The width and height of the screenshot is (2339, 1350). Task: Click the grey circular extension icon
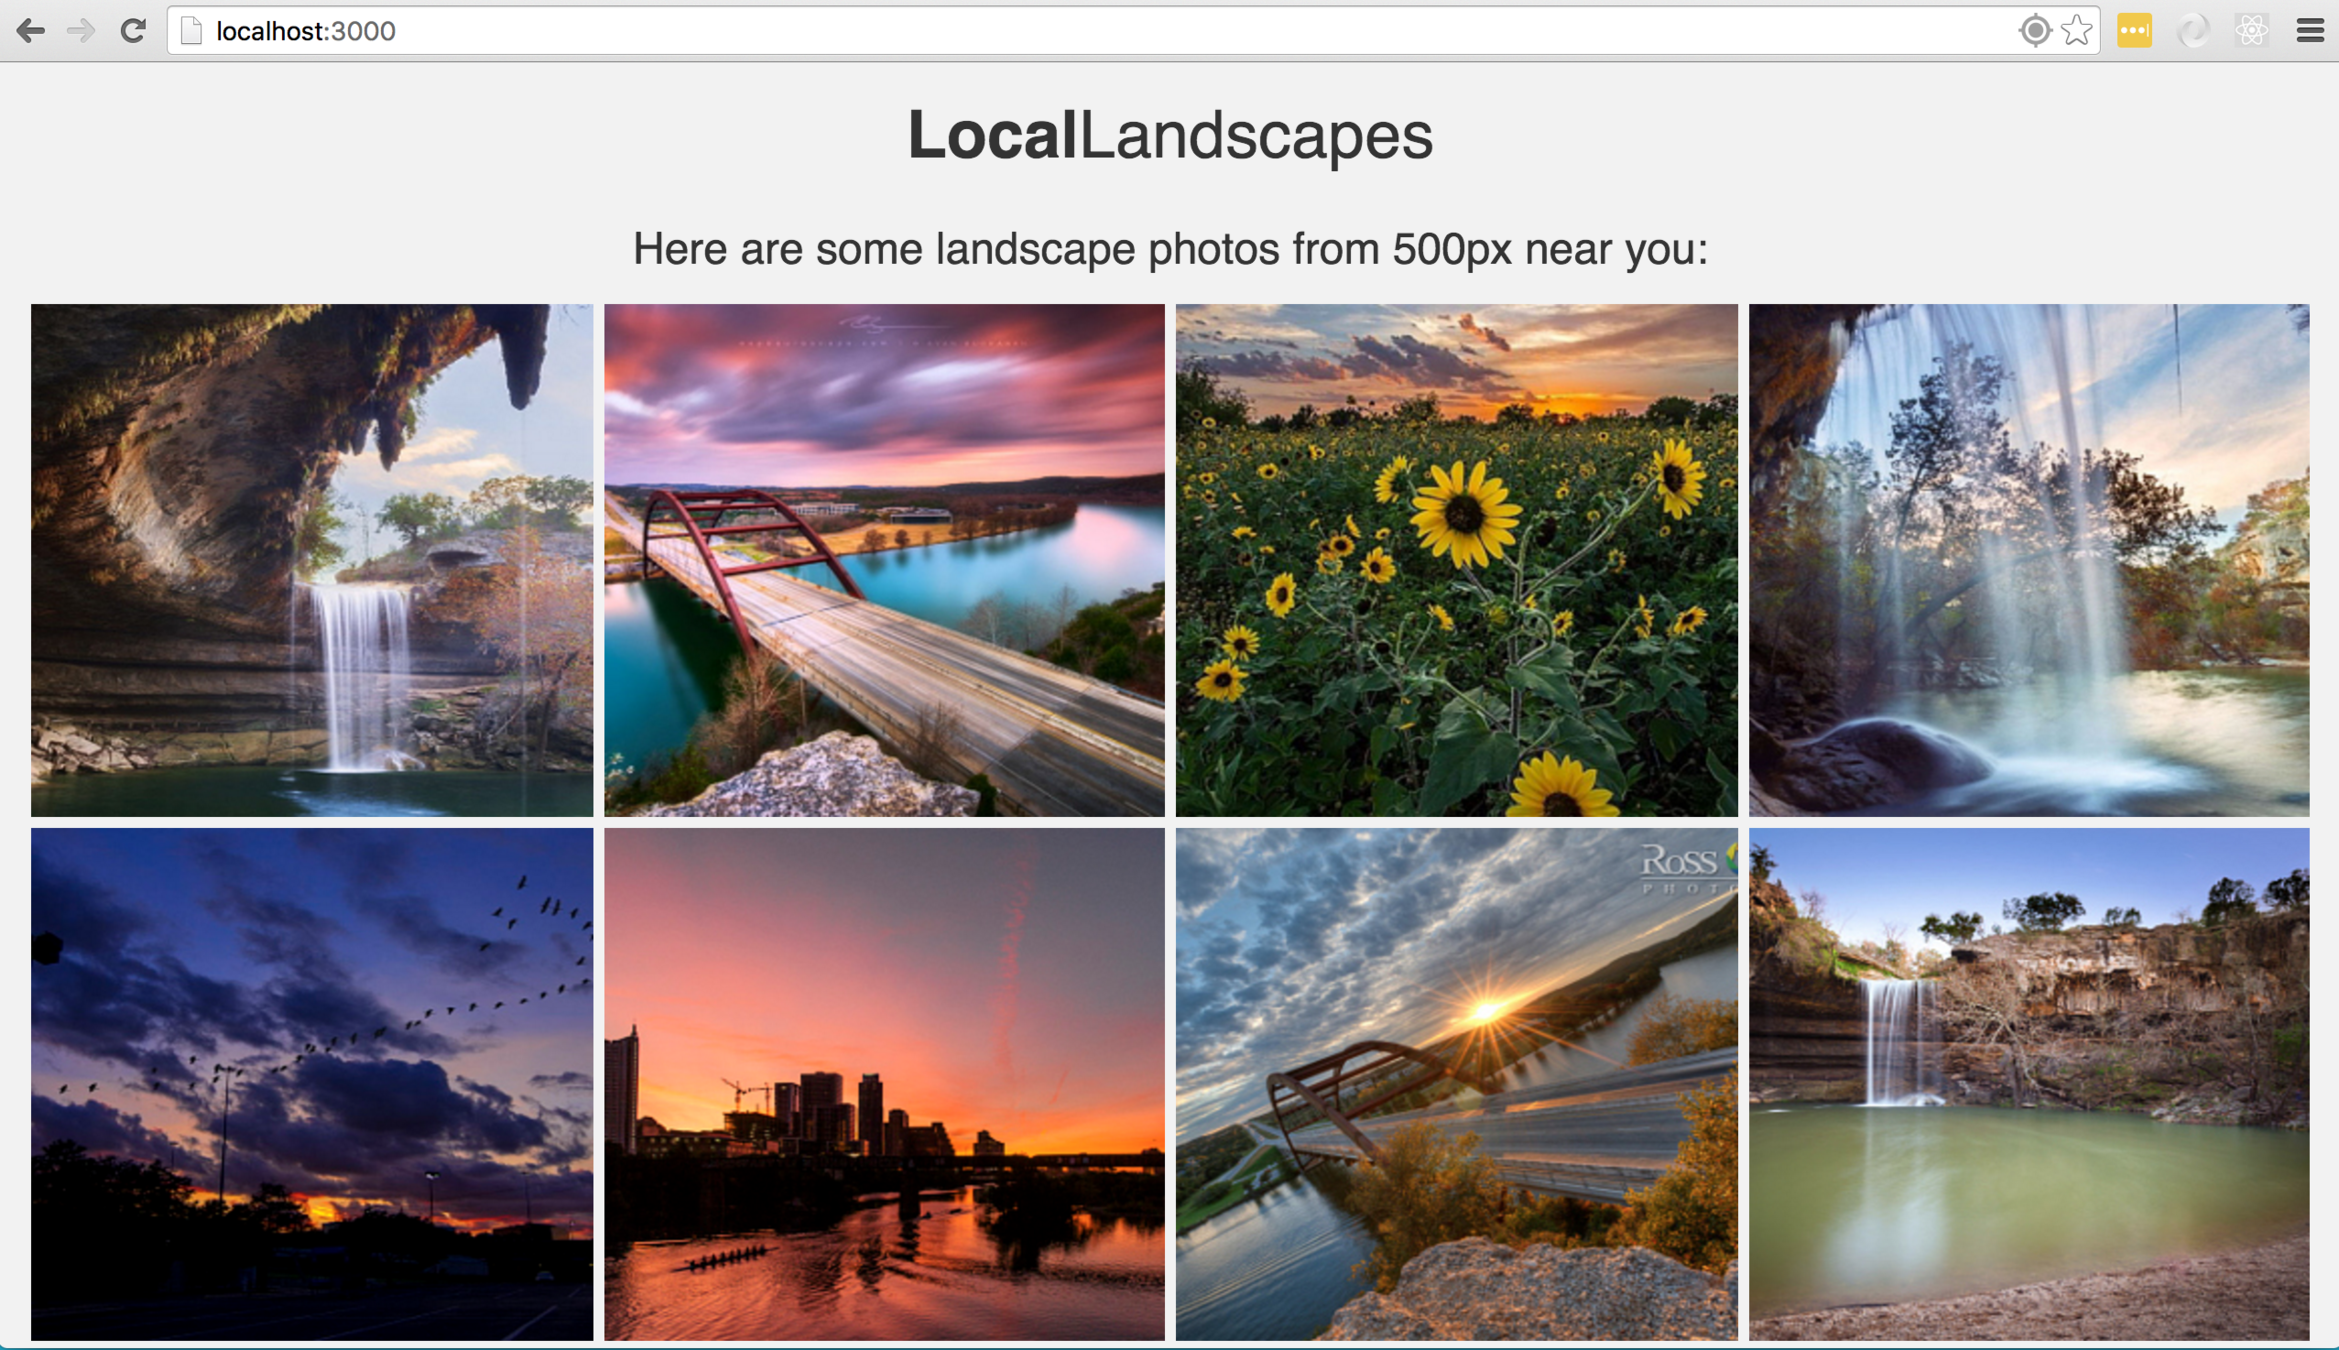pos(2193,31)
